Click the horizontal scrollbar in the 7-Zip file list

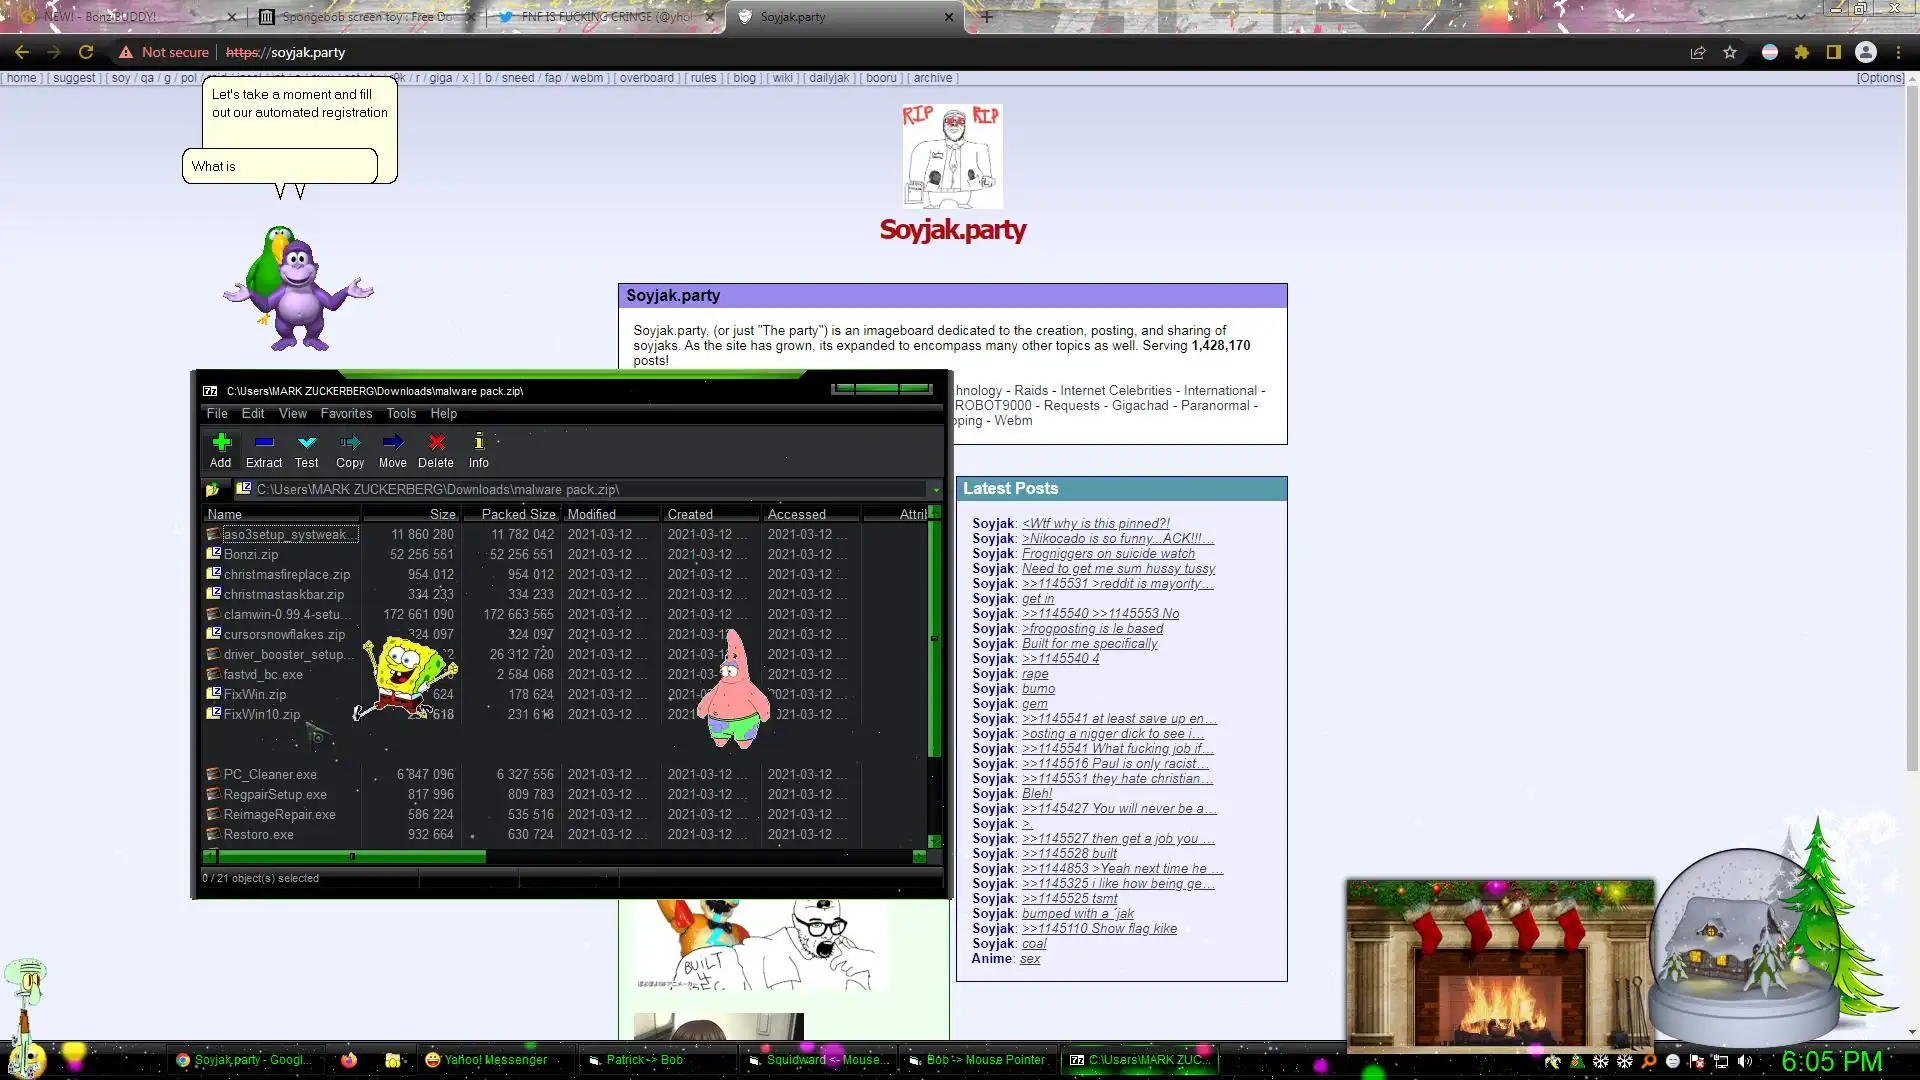tap(351, 856)
